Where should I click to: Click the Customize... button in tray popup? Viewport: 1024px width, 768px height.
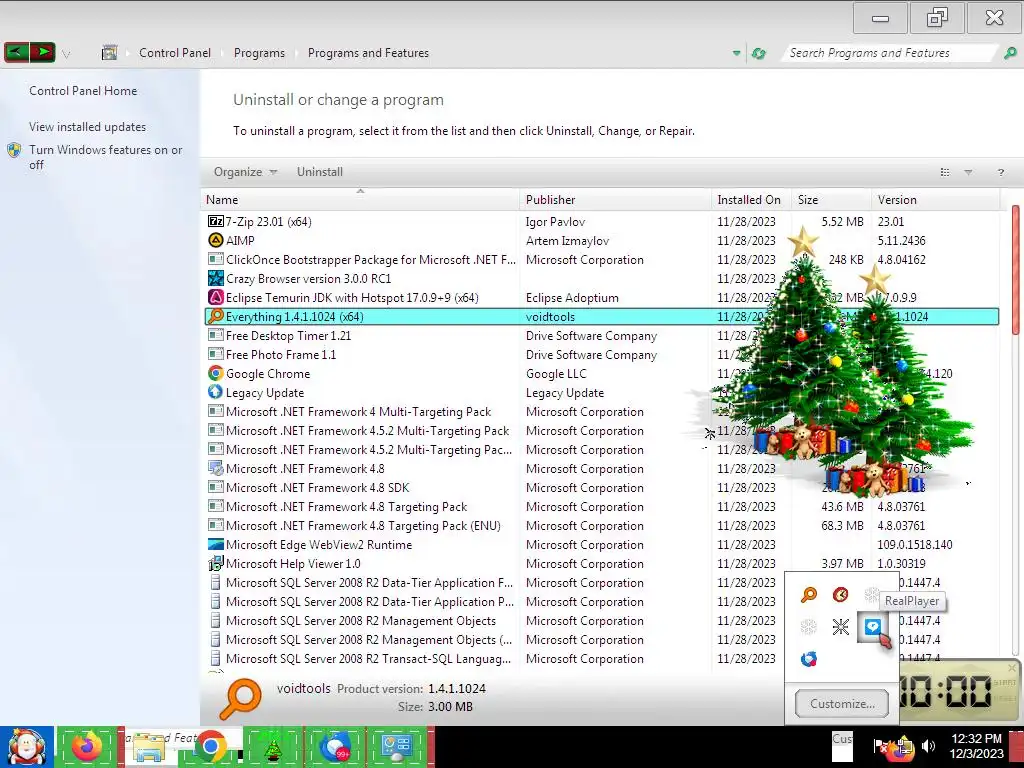[x=842, y=703]
